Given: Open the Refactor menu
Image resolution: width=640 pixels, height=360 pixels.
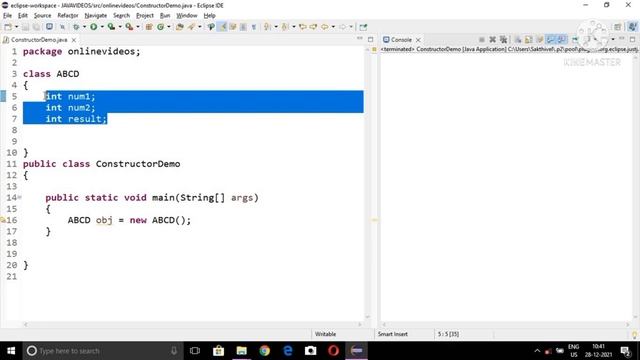Looking at the screenshot, I should click(x=68, y=16).
